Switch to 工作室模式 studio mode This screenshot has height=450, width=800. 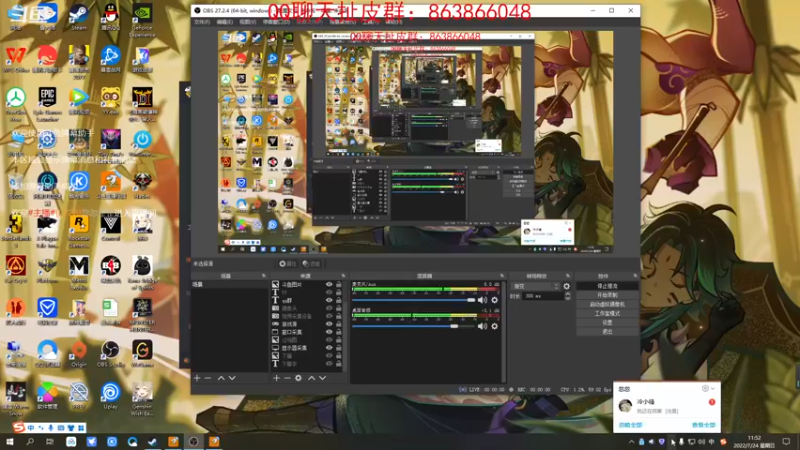coord(607,313)
